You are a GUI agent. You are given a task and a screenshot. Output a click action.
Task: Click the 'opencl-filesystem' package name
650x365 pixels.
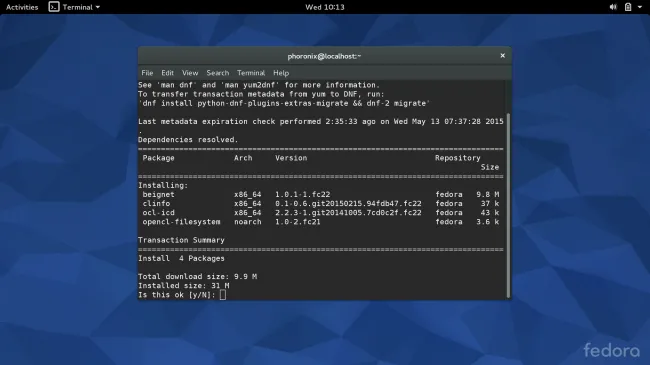pos(181,221)
